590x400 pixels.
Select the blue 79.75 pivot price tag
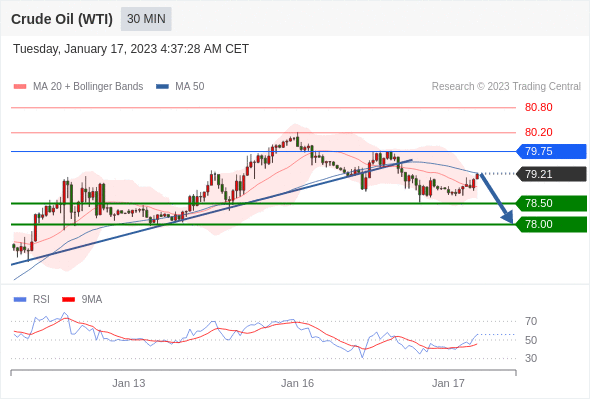[x=551, y=151]
